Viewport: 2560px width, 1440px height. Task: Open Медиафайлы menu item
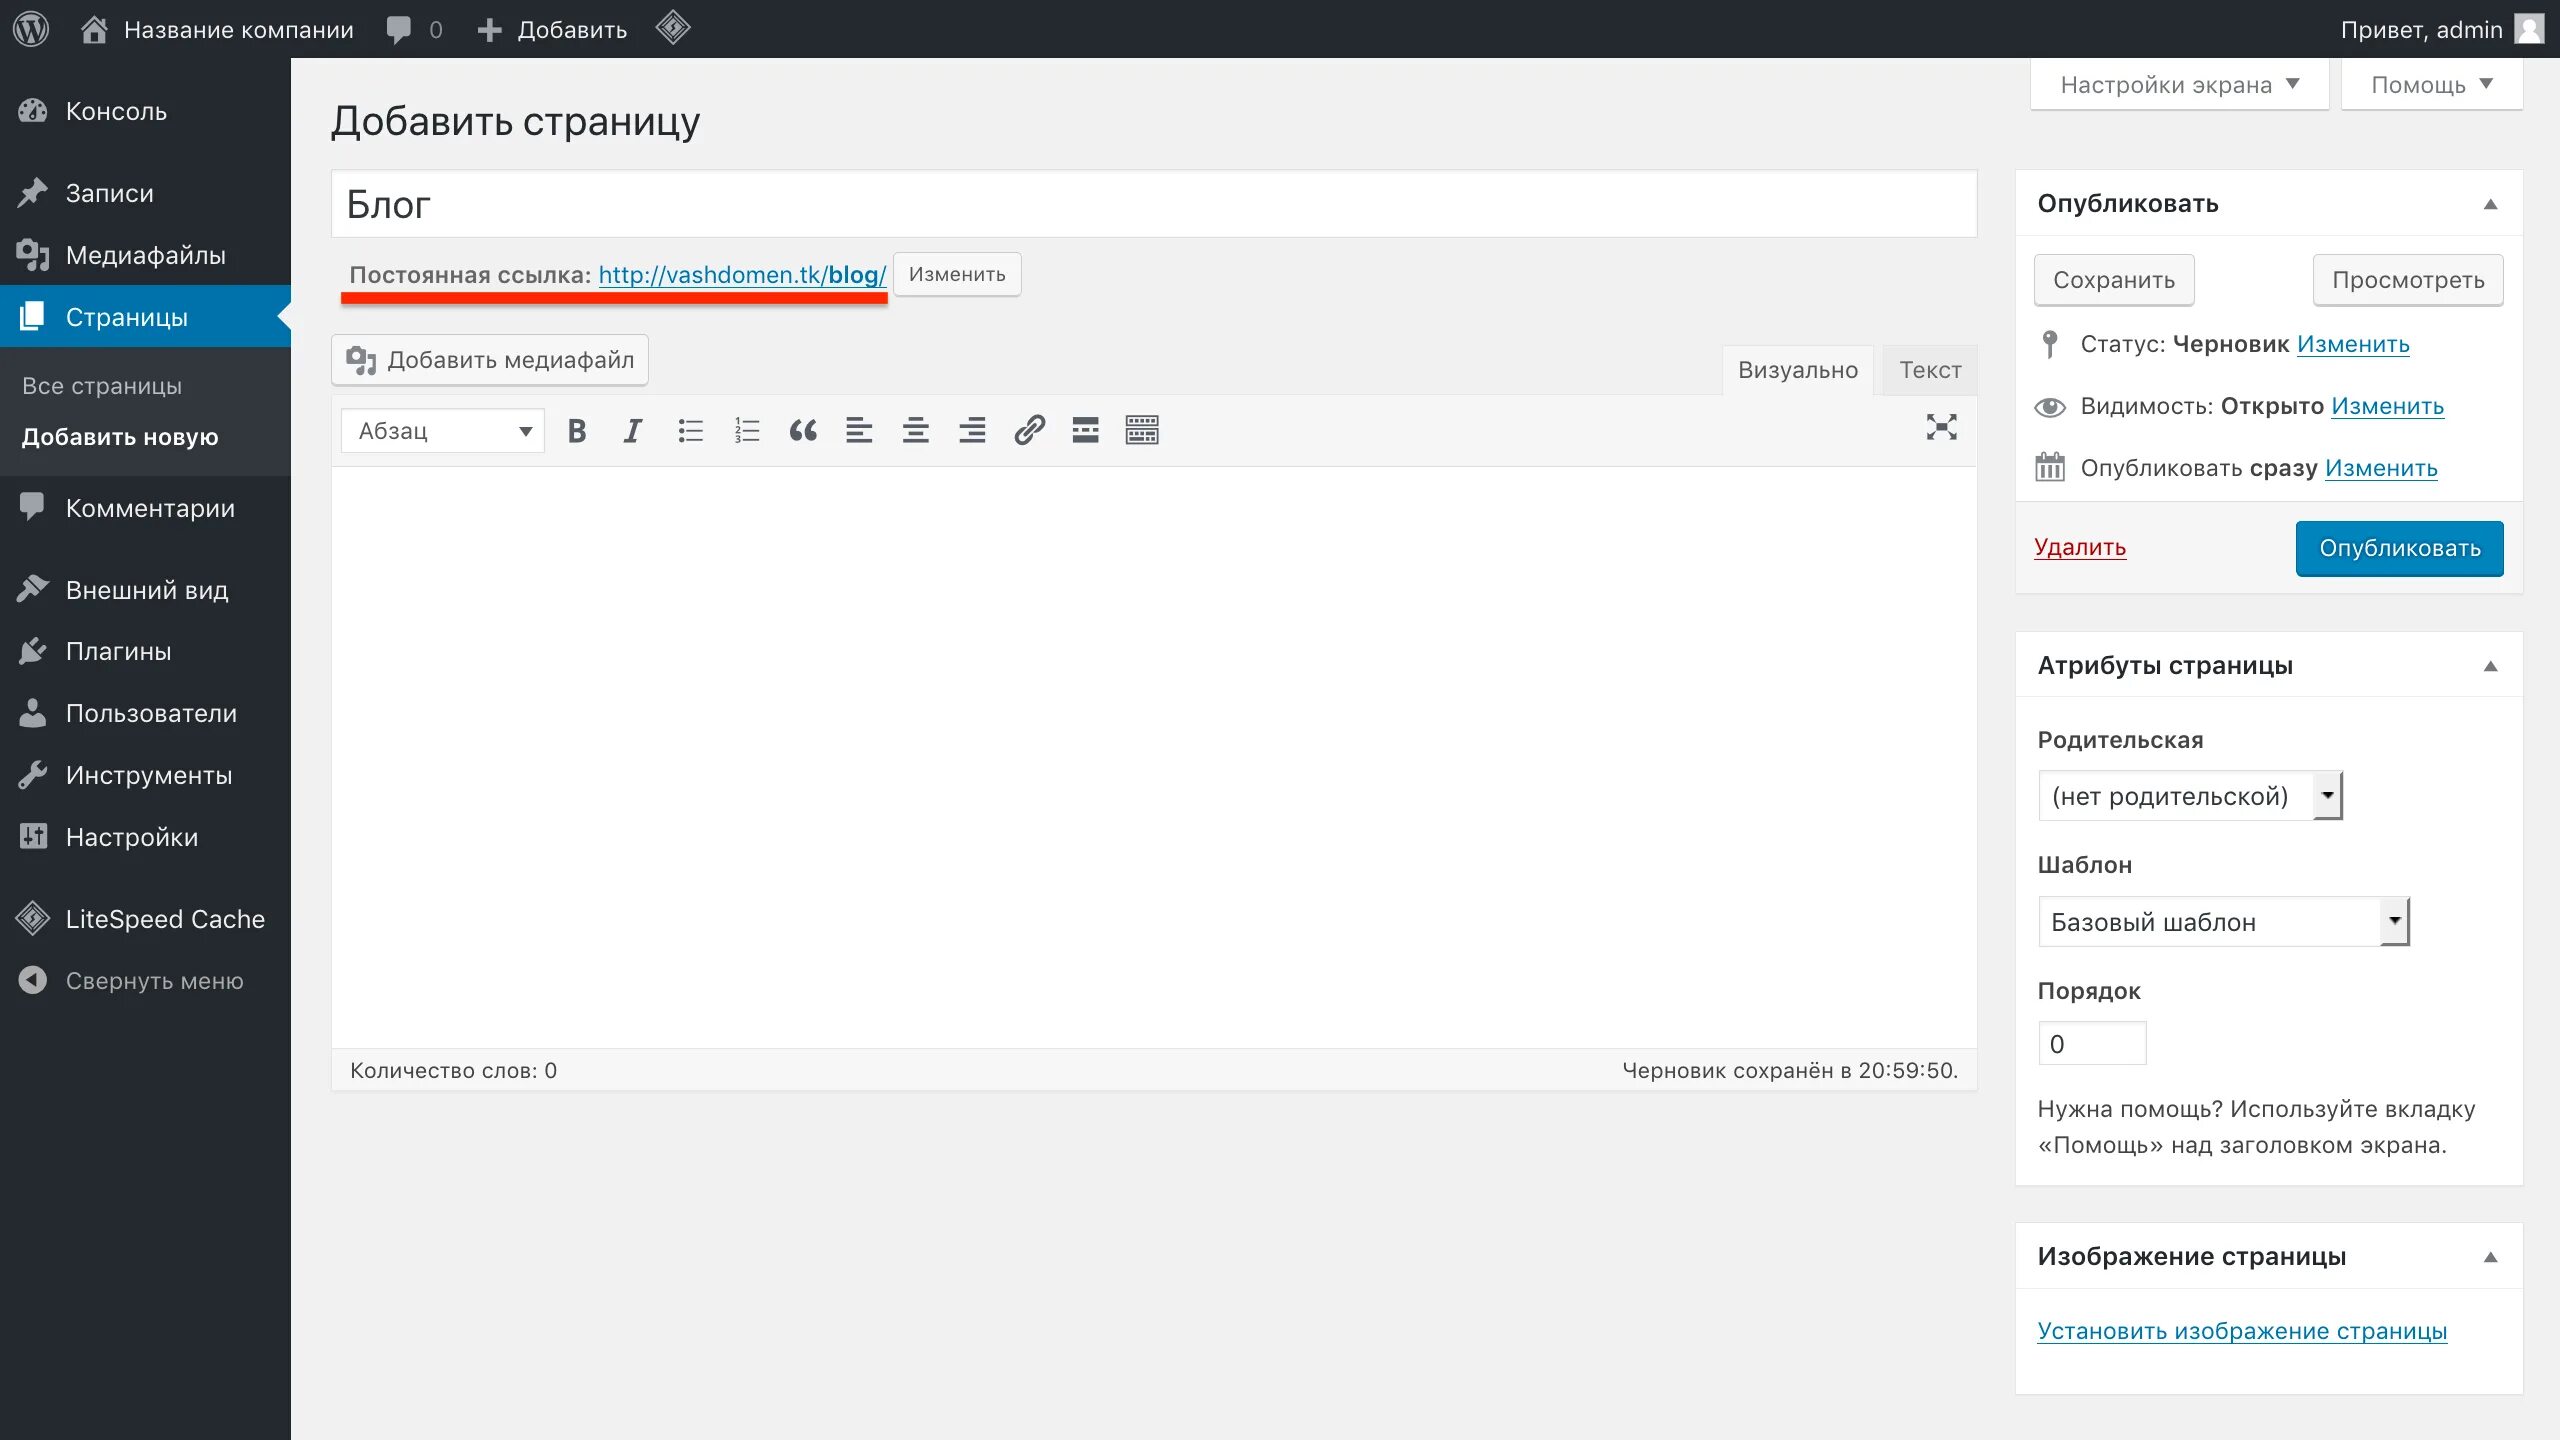tap(145, 255)
